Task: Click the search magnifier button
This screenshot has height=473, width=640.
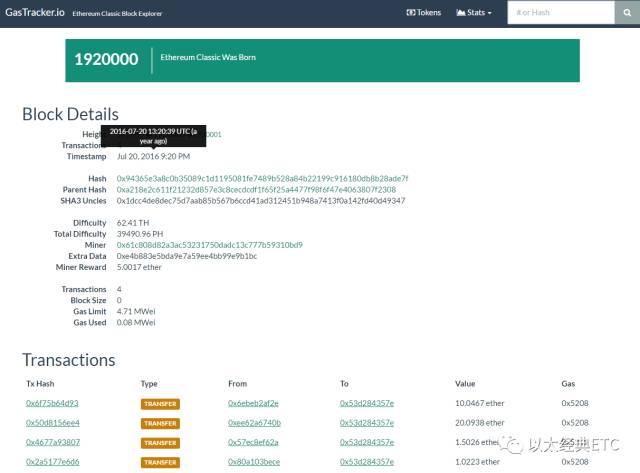Action: pyautogui.click(x=627, y=13)
